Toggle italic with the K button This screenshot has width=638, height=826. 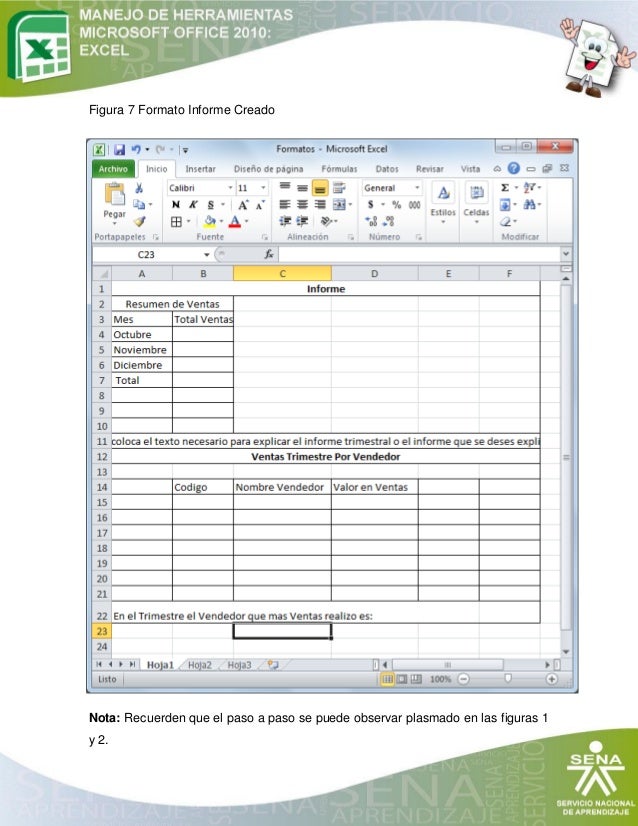point(193,205)
